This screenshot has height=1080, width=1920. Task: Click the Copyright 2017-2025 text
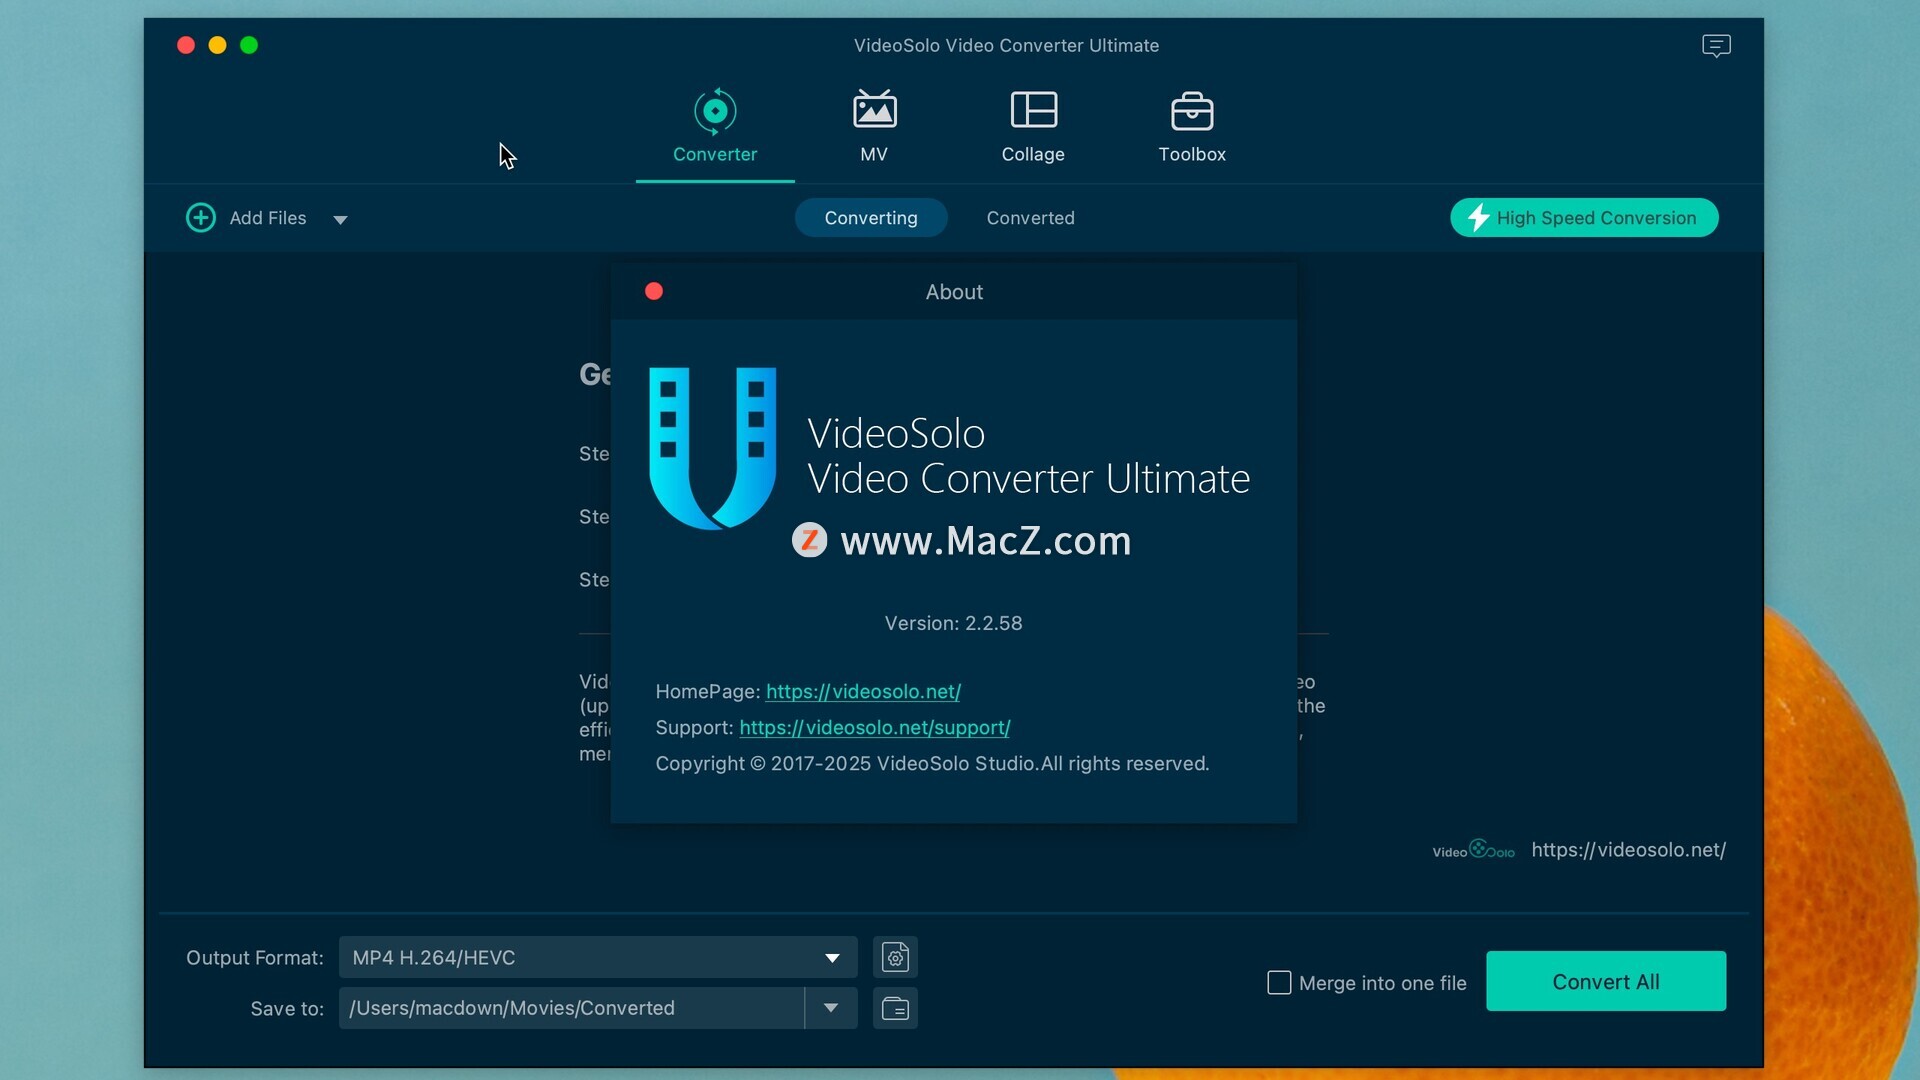tap(932, 763)
